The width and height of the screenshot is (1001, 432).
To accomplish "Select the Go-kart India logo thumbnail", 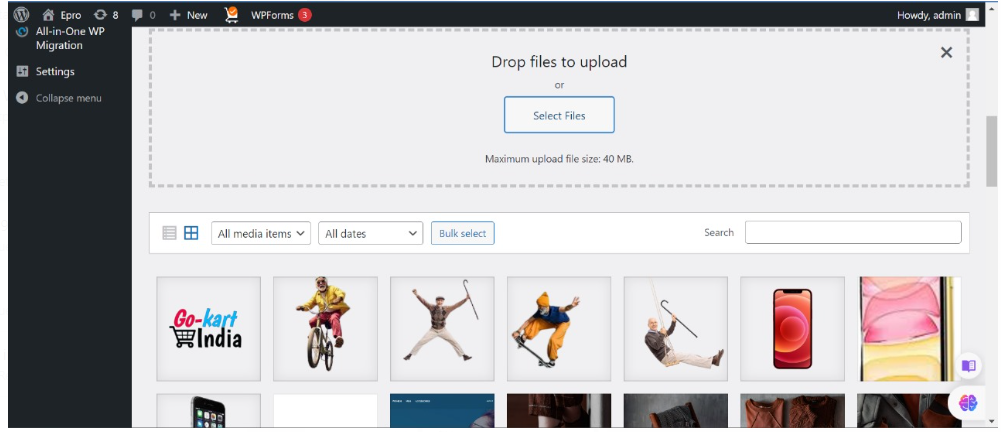I will click(x=209, y=329).
